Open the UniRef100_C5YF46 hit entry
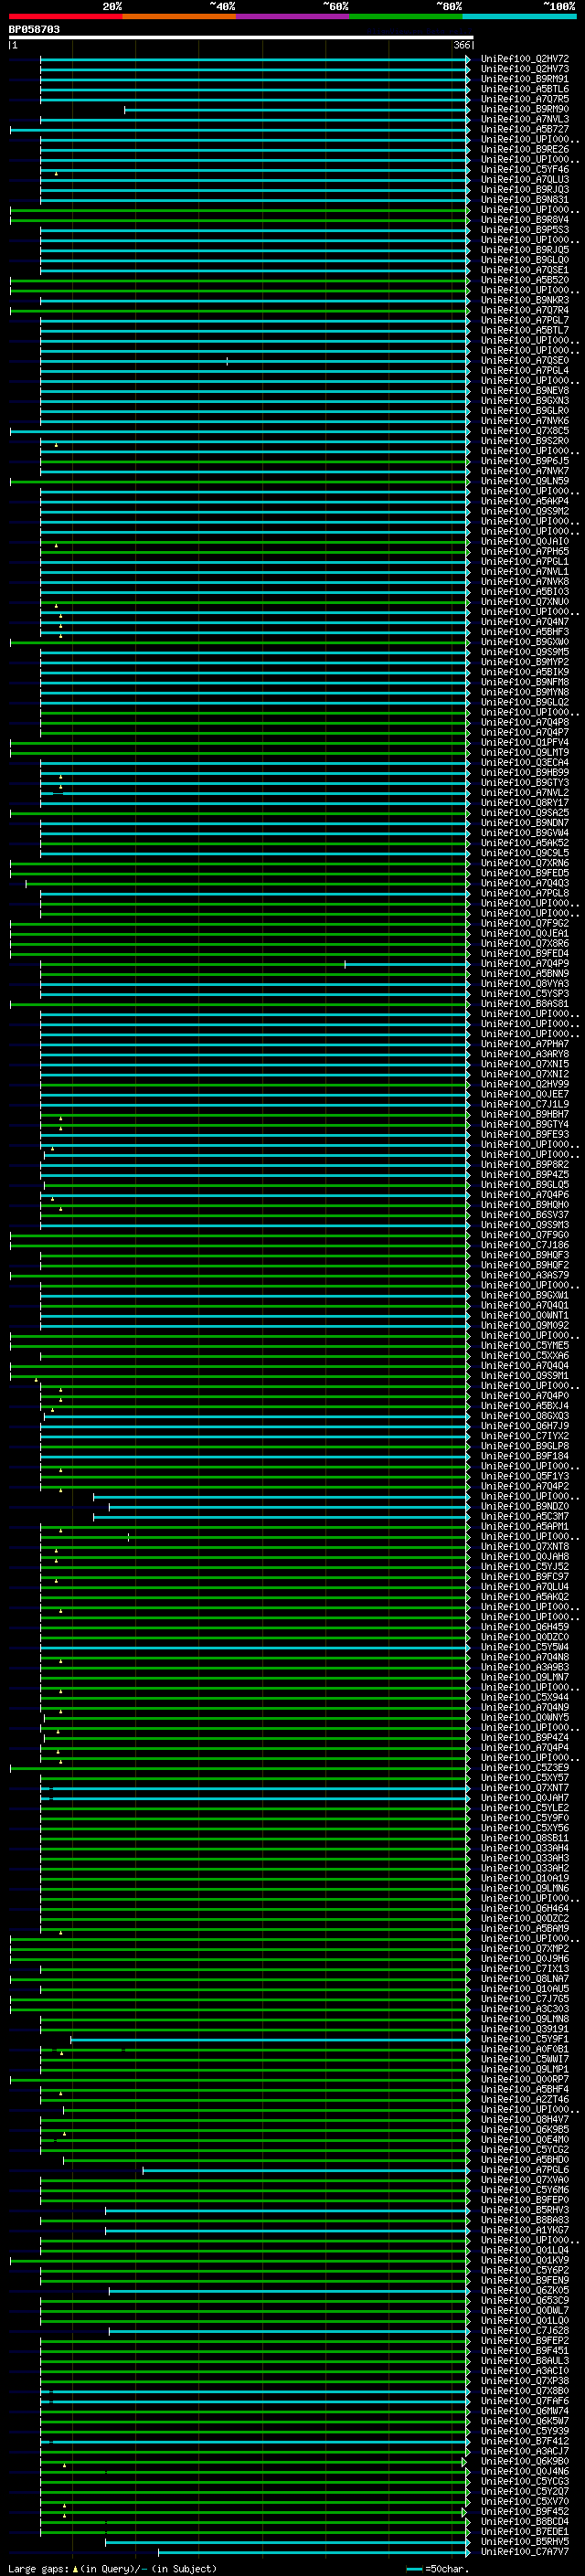 (524, 170)
